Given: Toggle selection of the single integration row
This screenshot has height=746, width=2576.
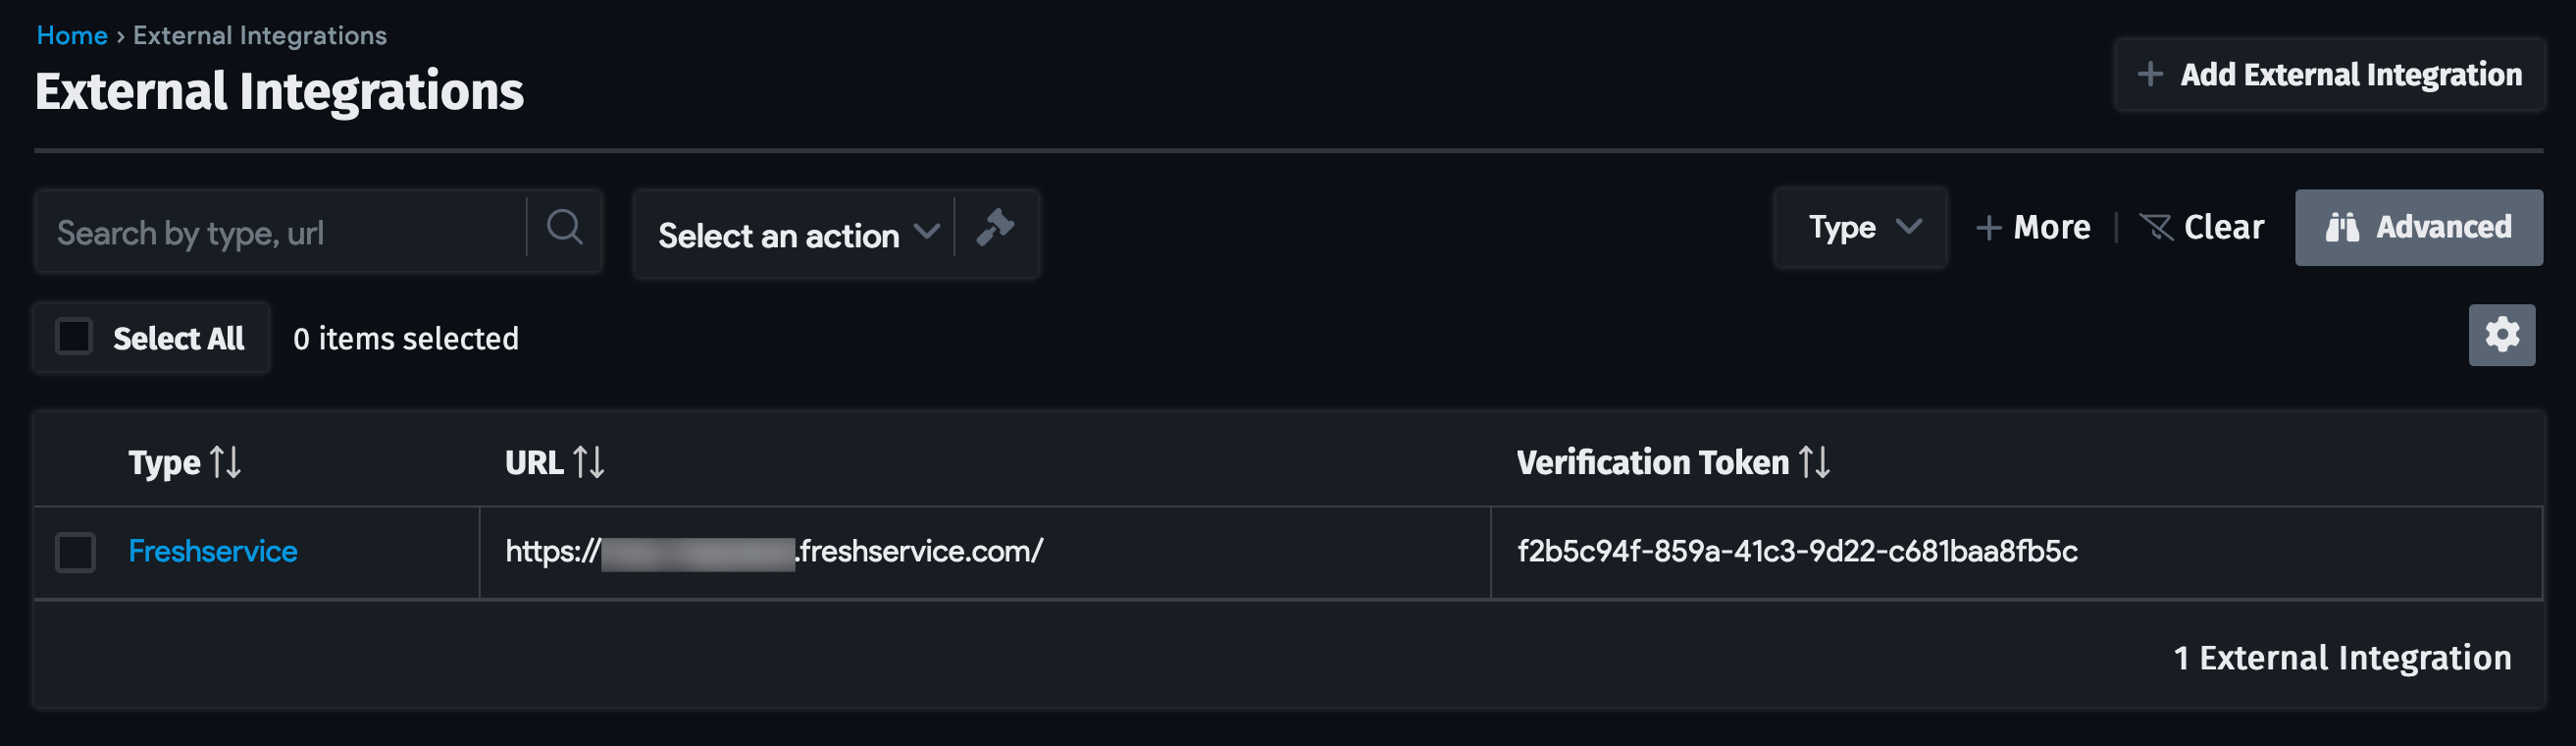Looking at the screenshot, I should [75, 551].
